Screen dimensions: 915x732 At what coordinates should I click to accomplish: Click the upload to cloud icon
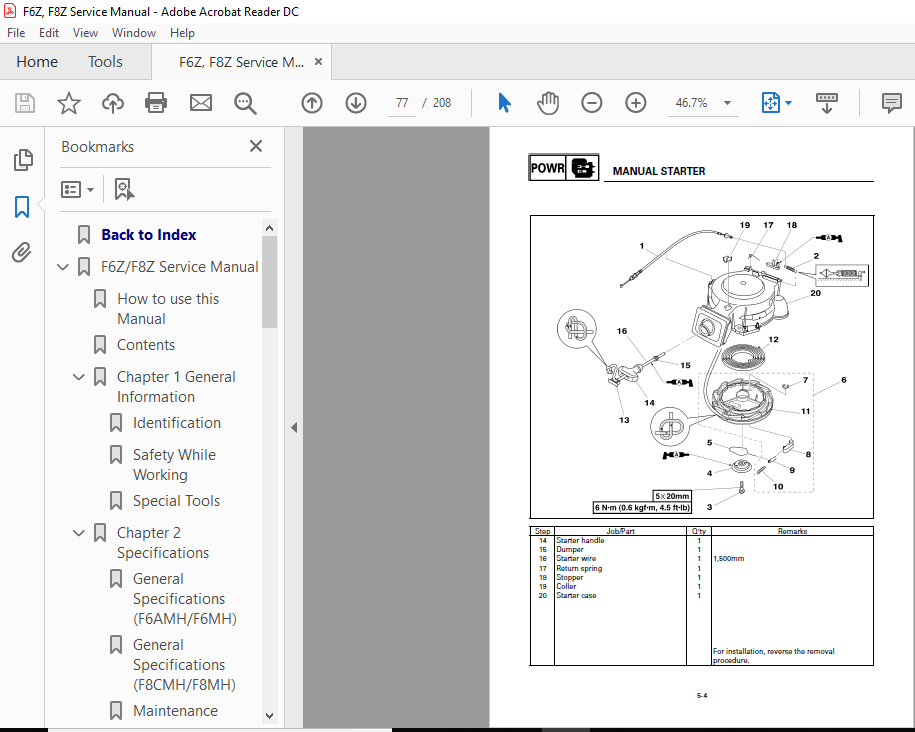click(x=113, y=103)
